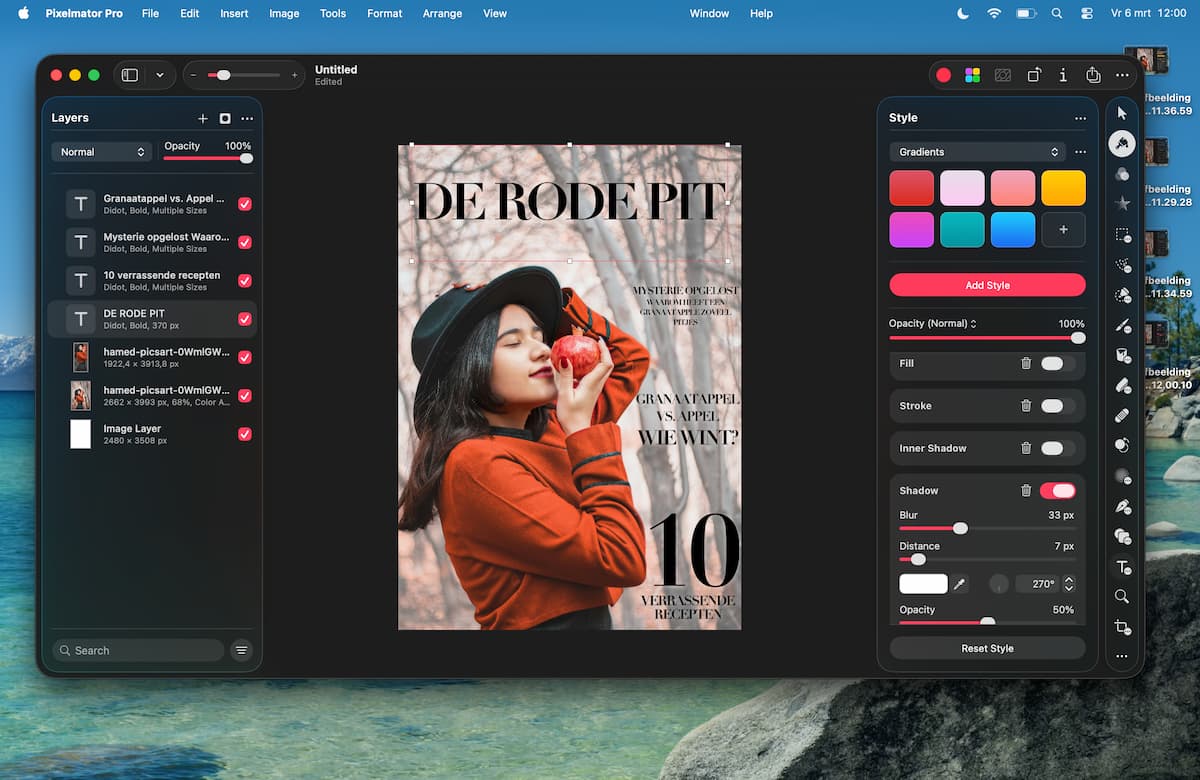Open the Window menu
Image resolution: width=1200 pixels, height=780 pixels.
coord(709,14)
